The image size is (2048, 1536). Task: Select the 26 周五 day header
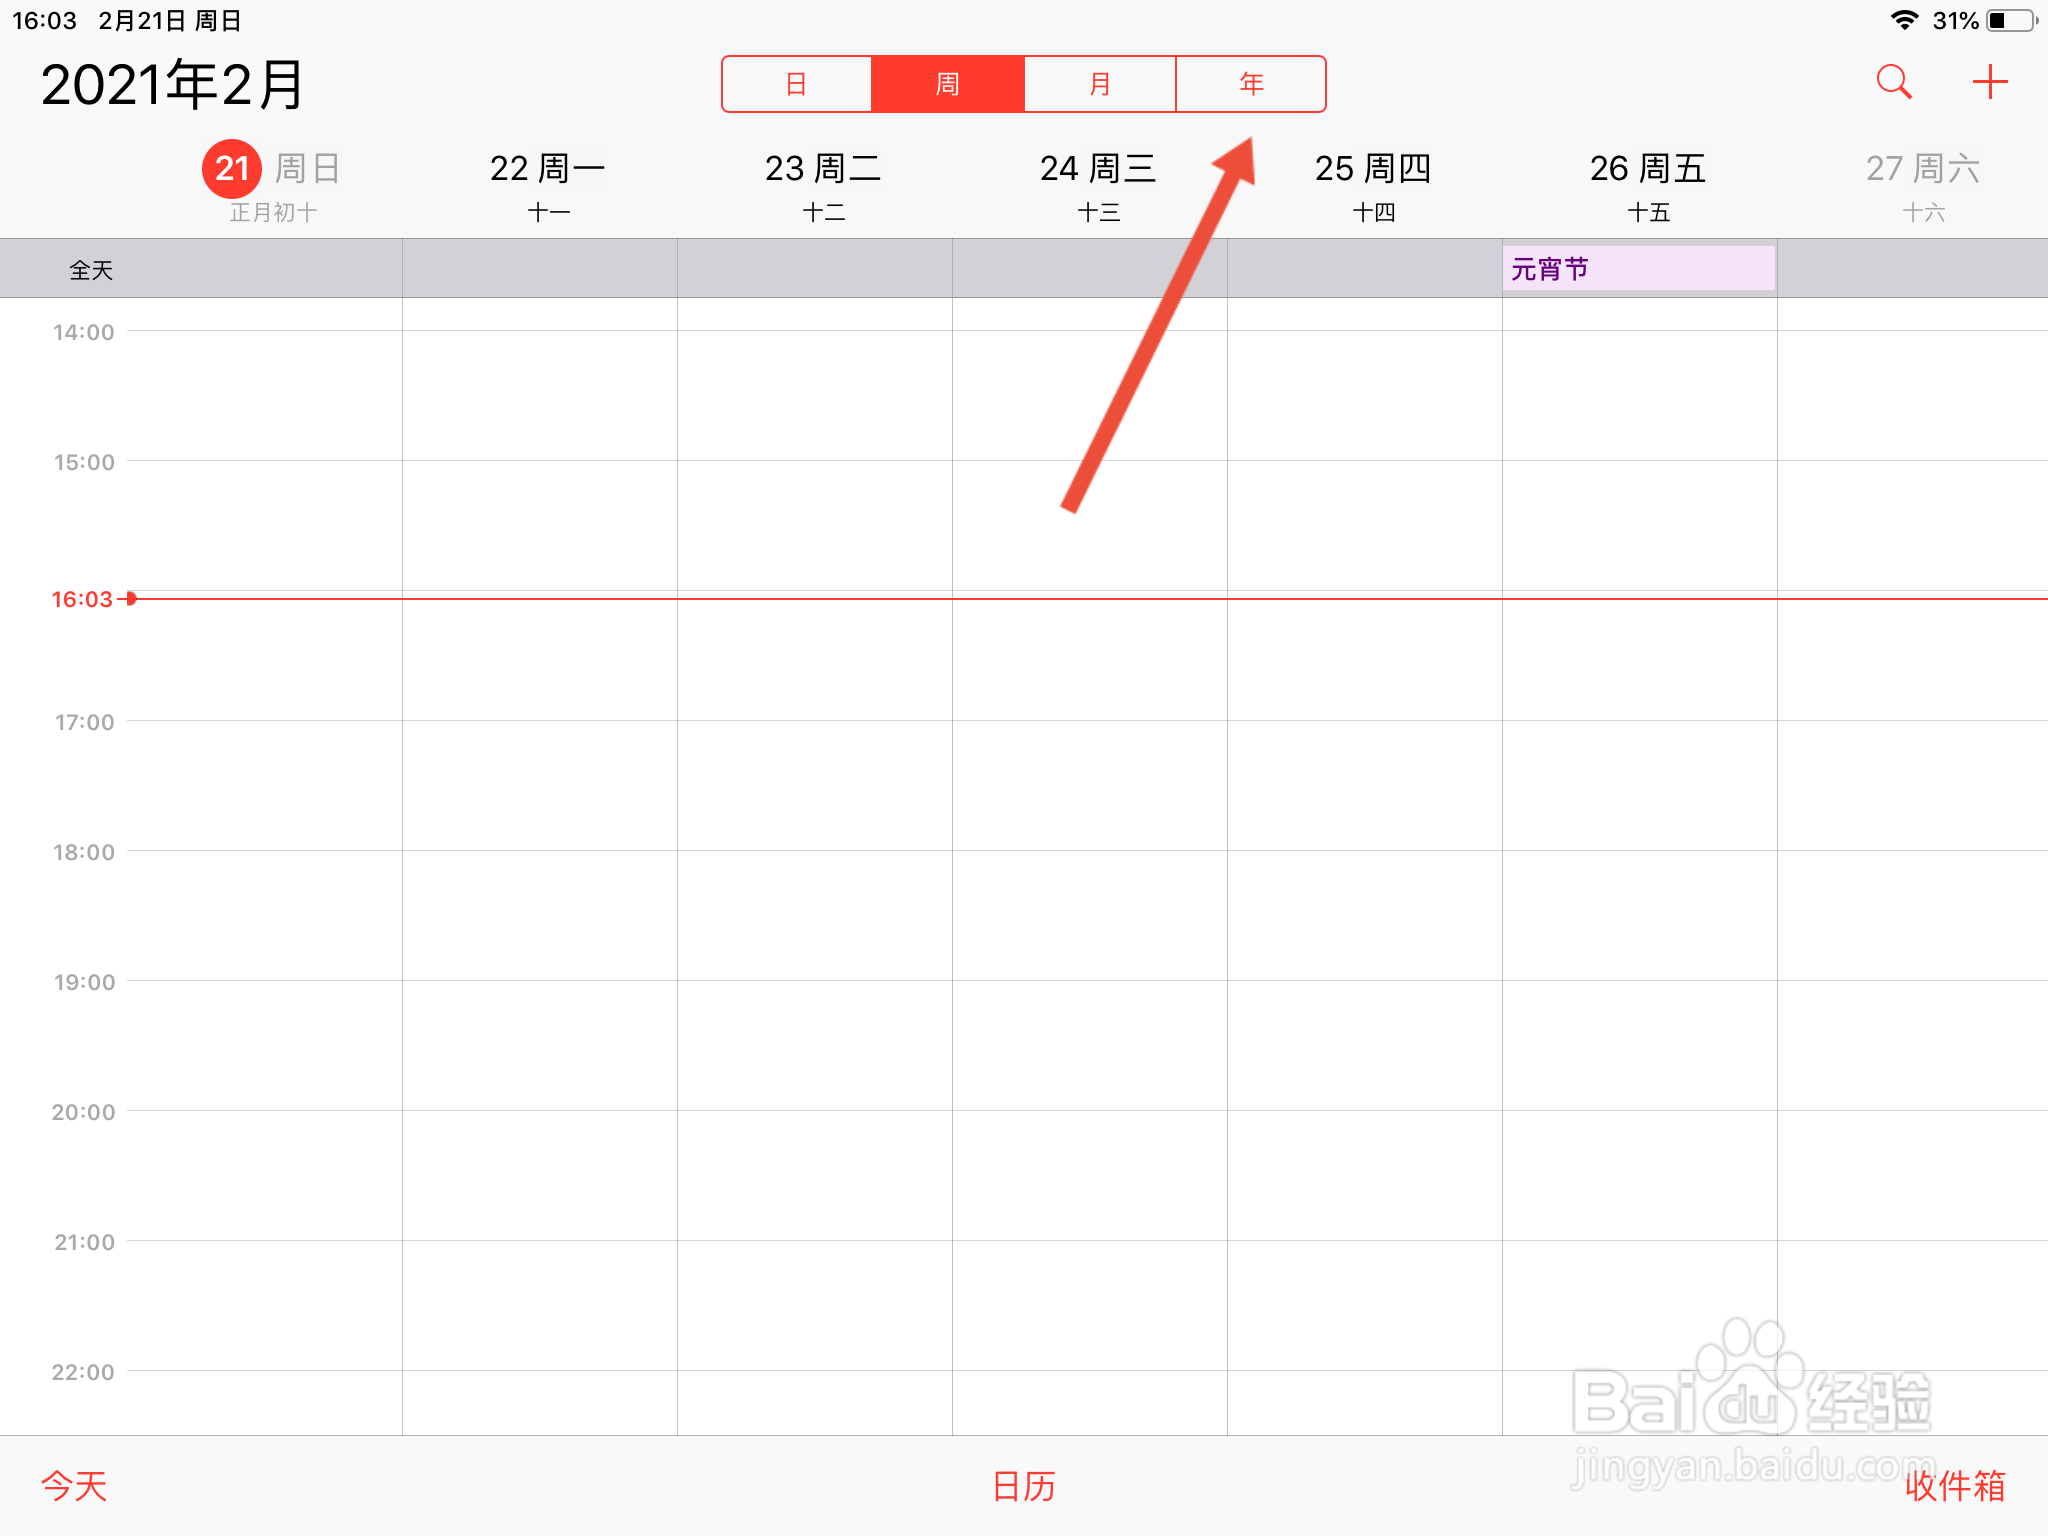click(1648, 168)
